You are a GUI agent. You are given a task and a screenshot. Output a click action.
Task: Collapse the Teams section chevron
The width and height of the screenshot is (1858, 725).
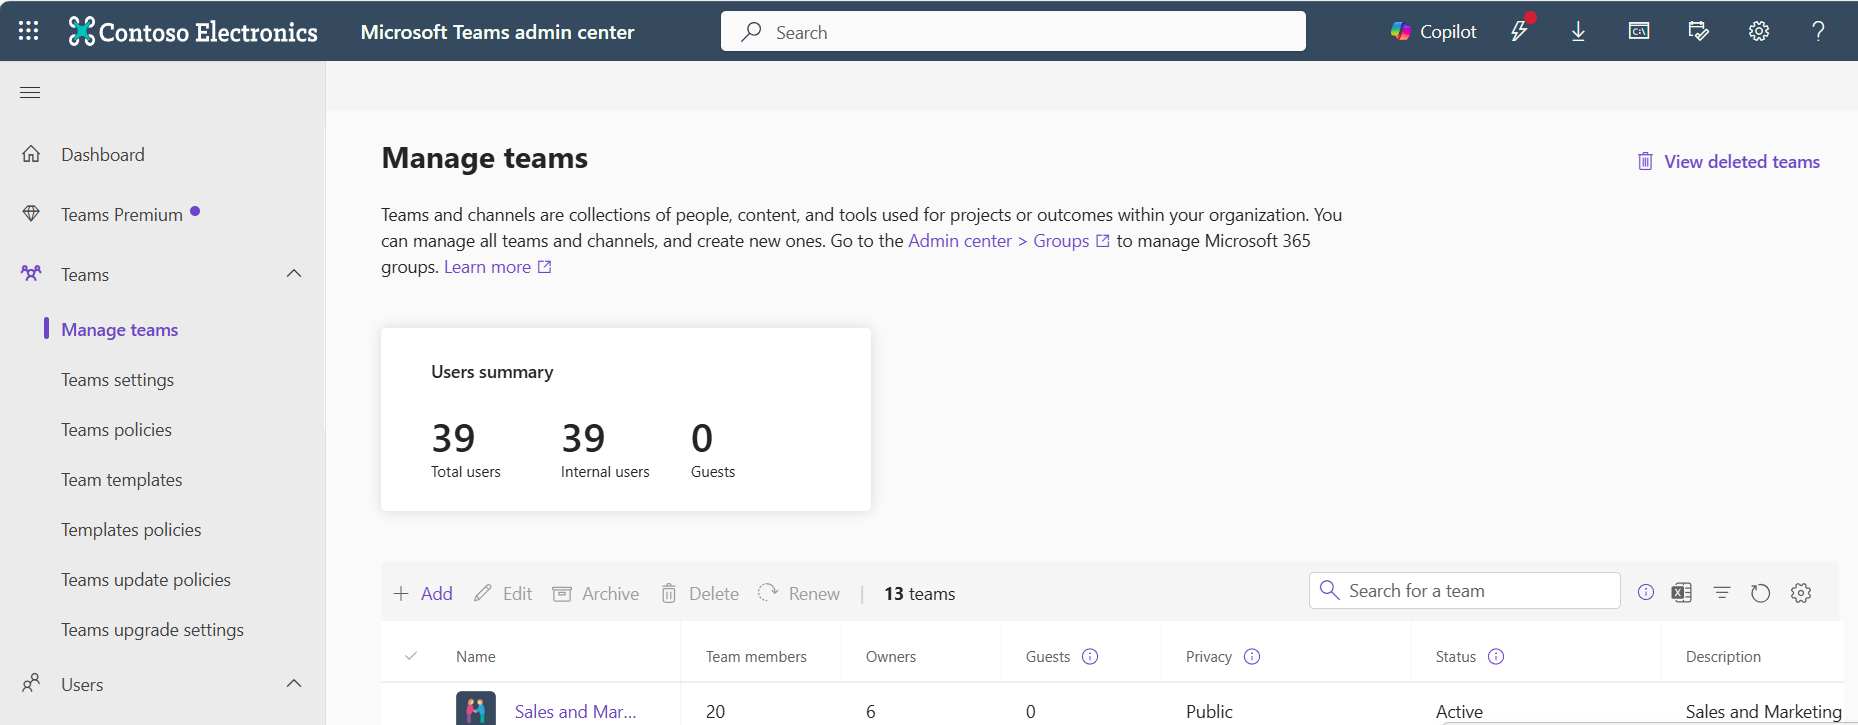(294, 274)
